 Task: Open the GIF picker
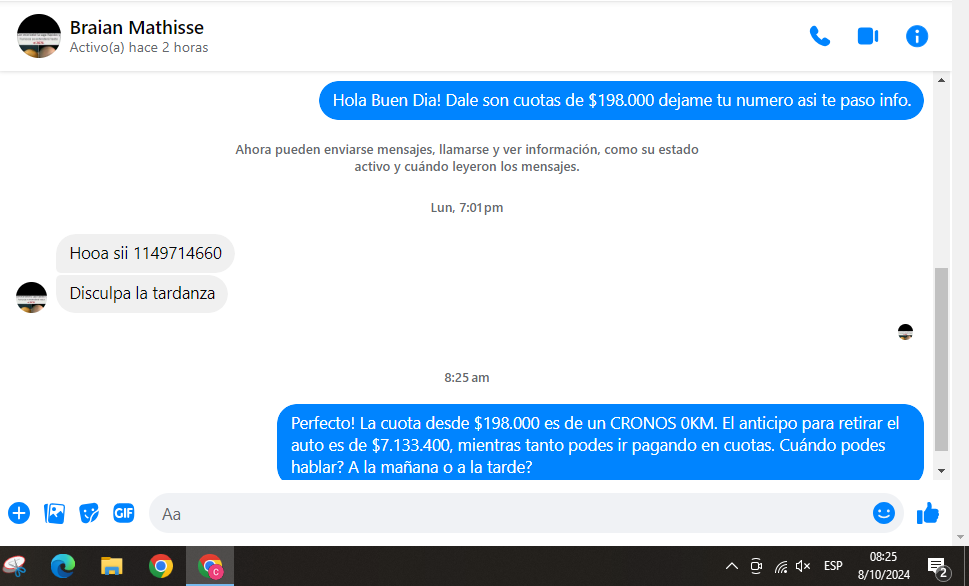[124, 513]
